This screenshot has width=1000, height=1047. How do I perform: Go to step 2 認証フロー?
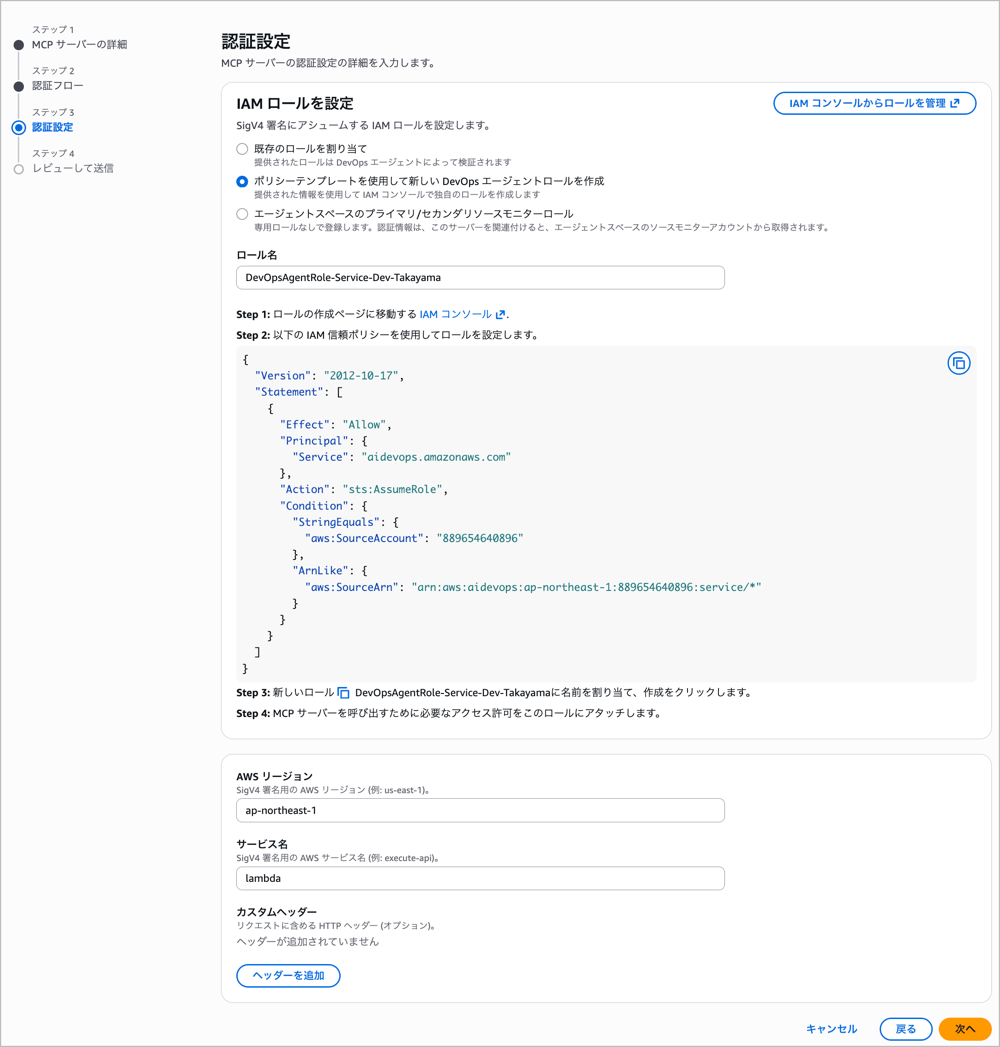click(58, 86)
